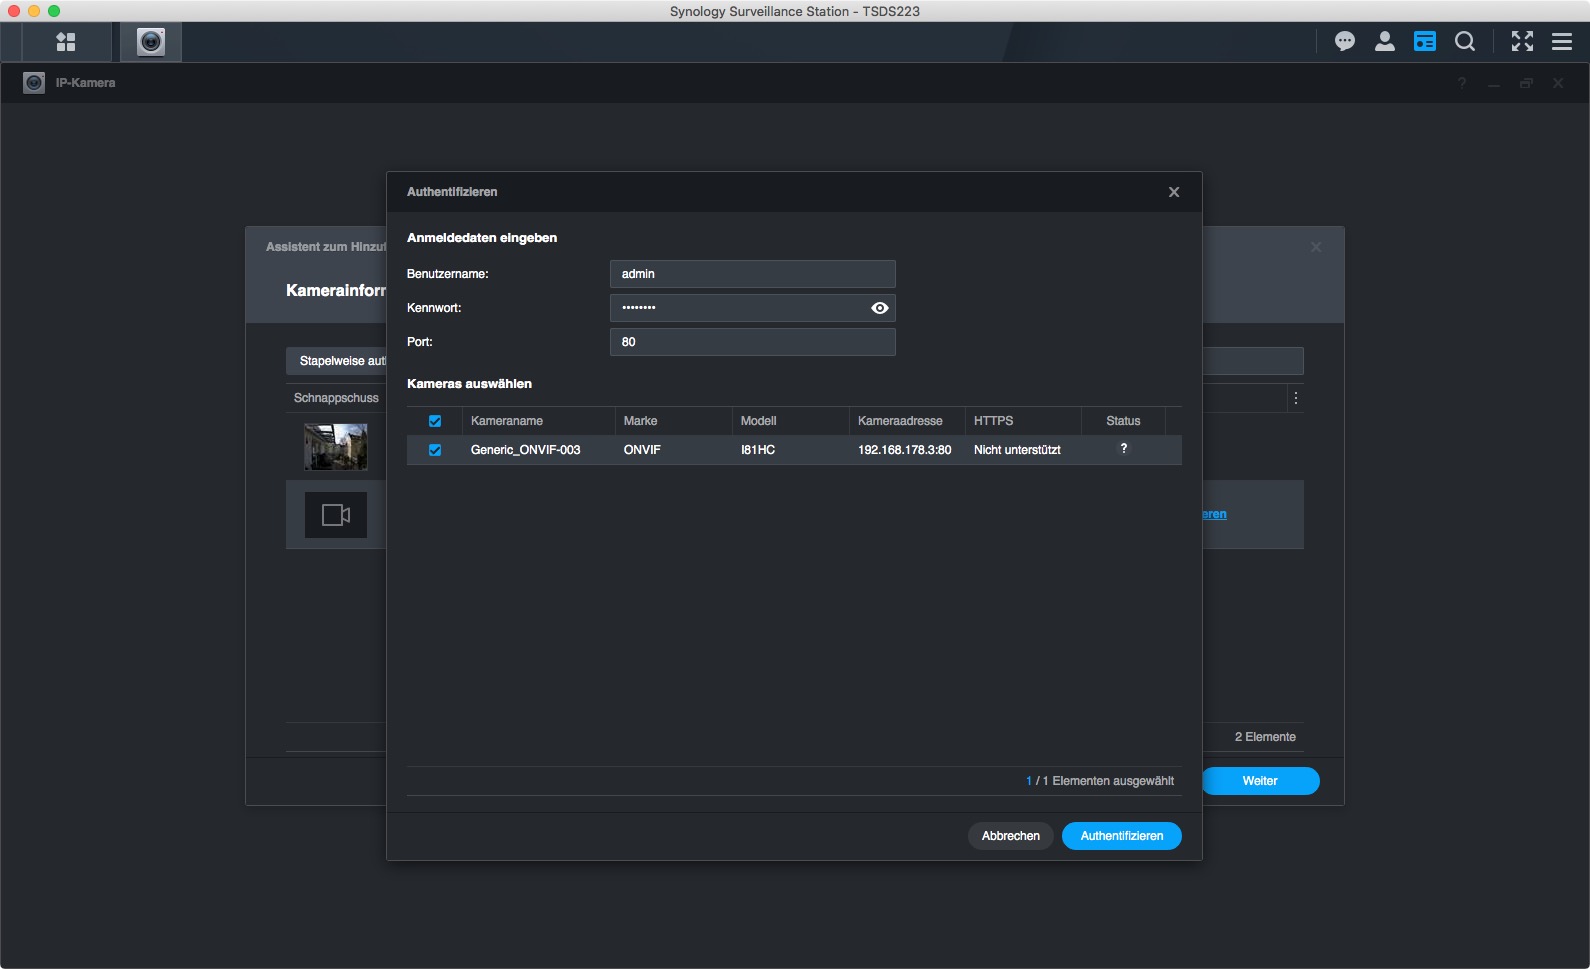Click the question mark status icon
This screenshot has width=1590, height=969.
pos(1124,449)
